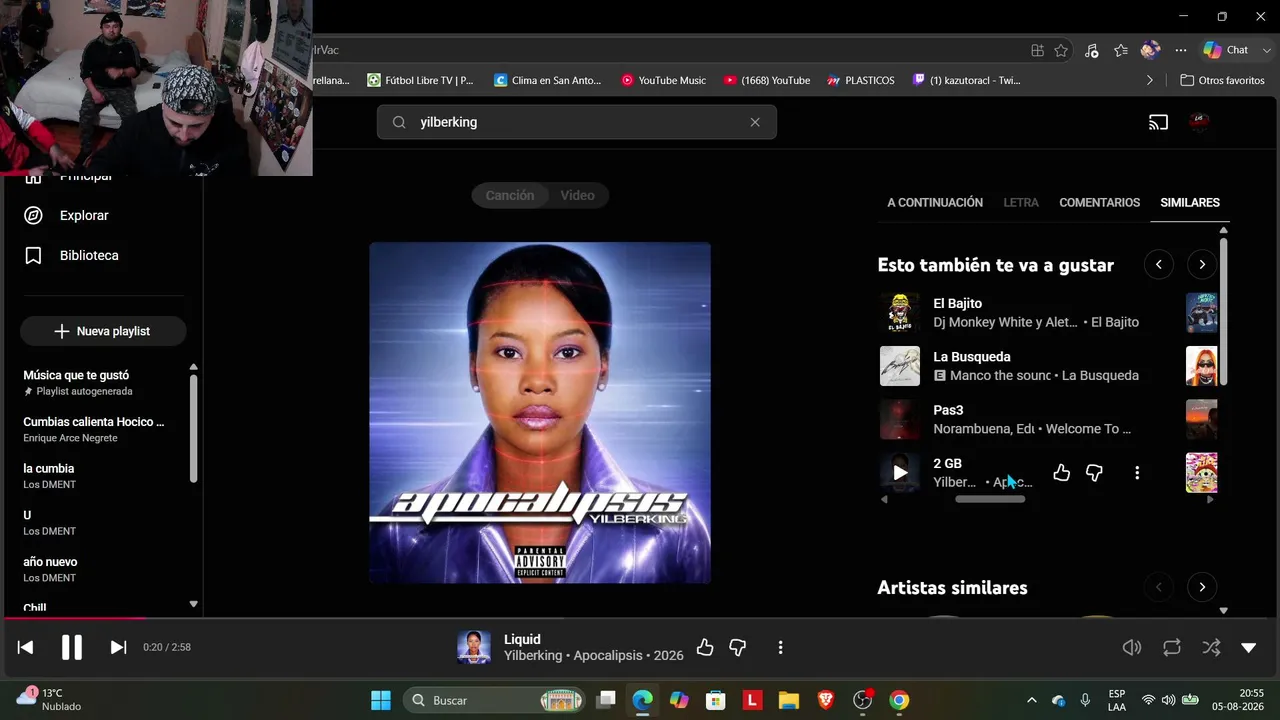Switch to Video mode
This screenshot has height=720, width=1280.
(577, 195)
